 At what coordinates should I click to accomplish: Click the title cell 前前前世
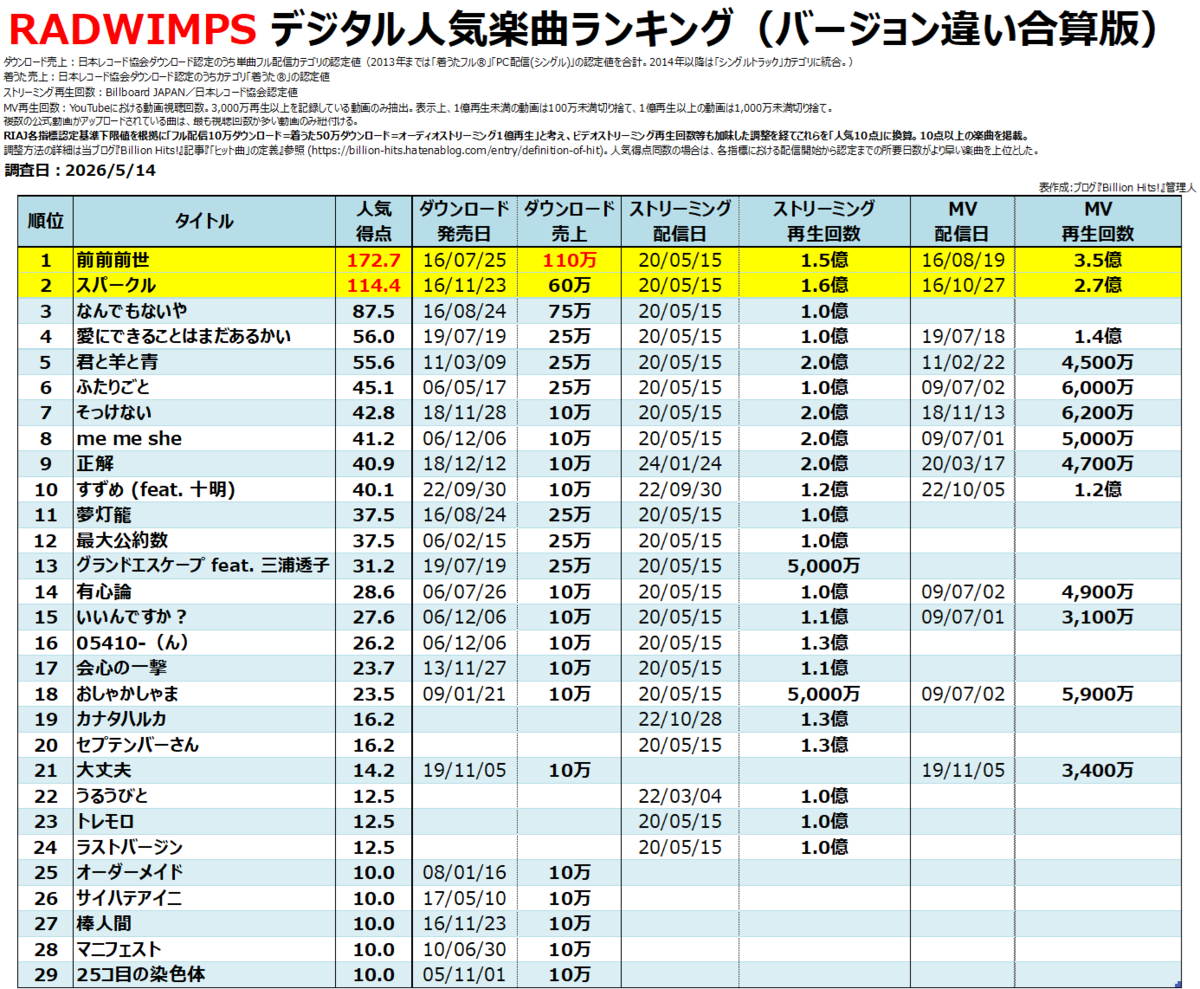click(x=206, y=259)
